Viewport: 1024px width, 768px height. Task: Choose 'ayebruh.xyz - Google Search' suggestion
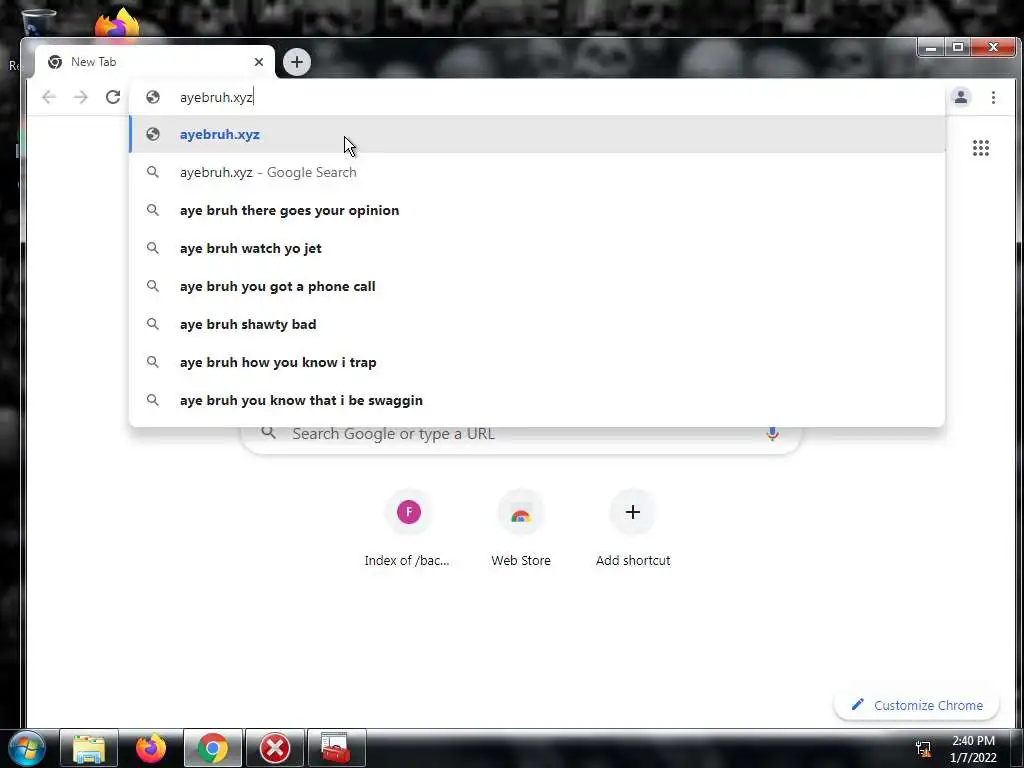point(537,172)
